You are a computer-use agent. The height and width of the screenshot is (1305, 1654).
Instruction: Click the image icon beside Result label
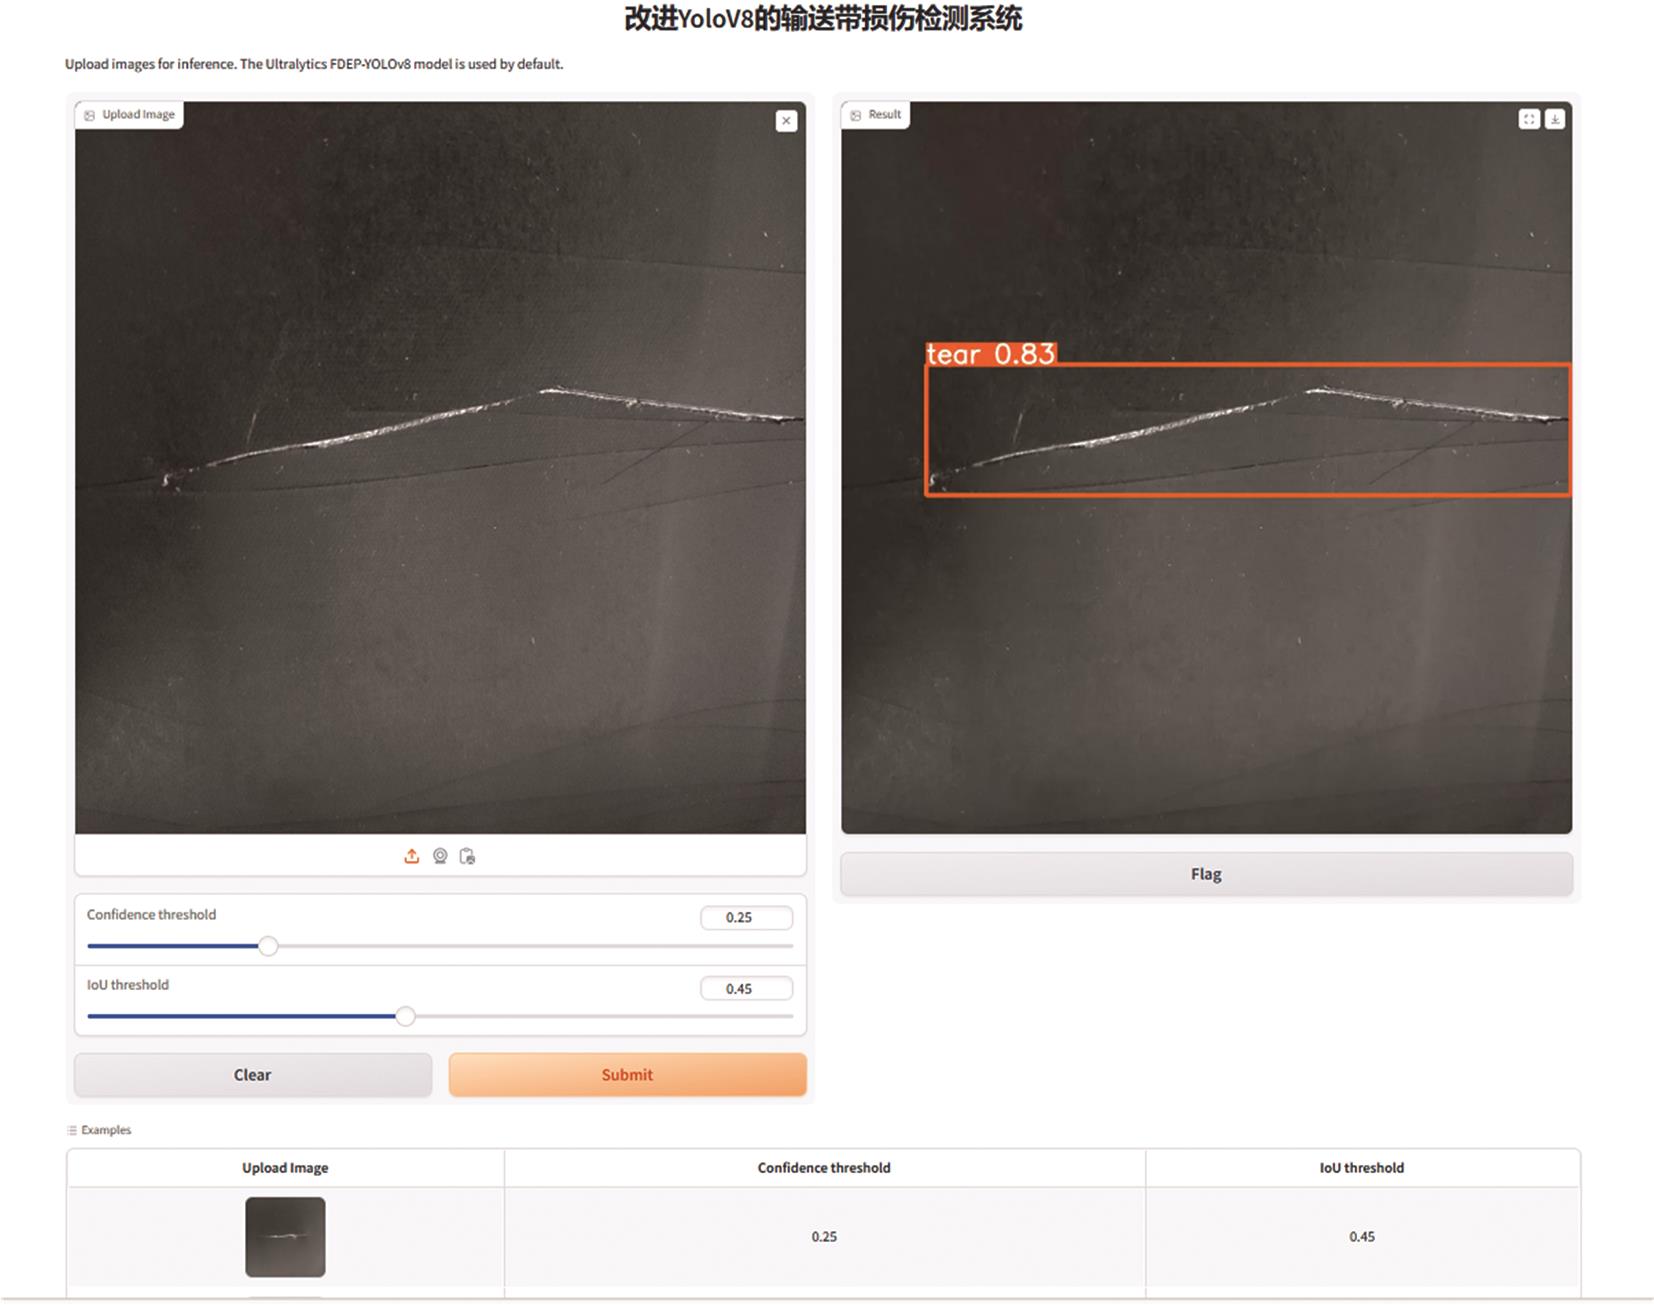click(856, 115)
